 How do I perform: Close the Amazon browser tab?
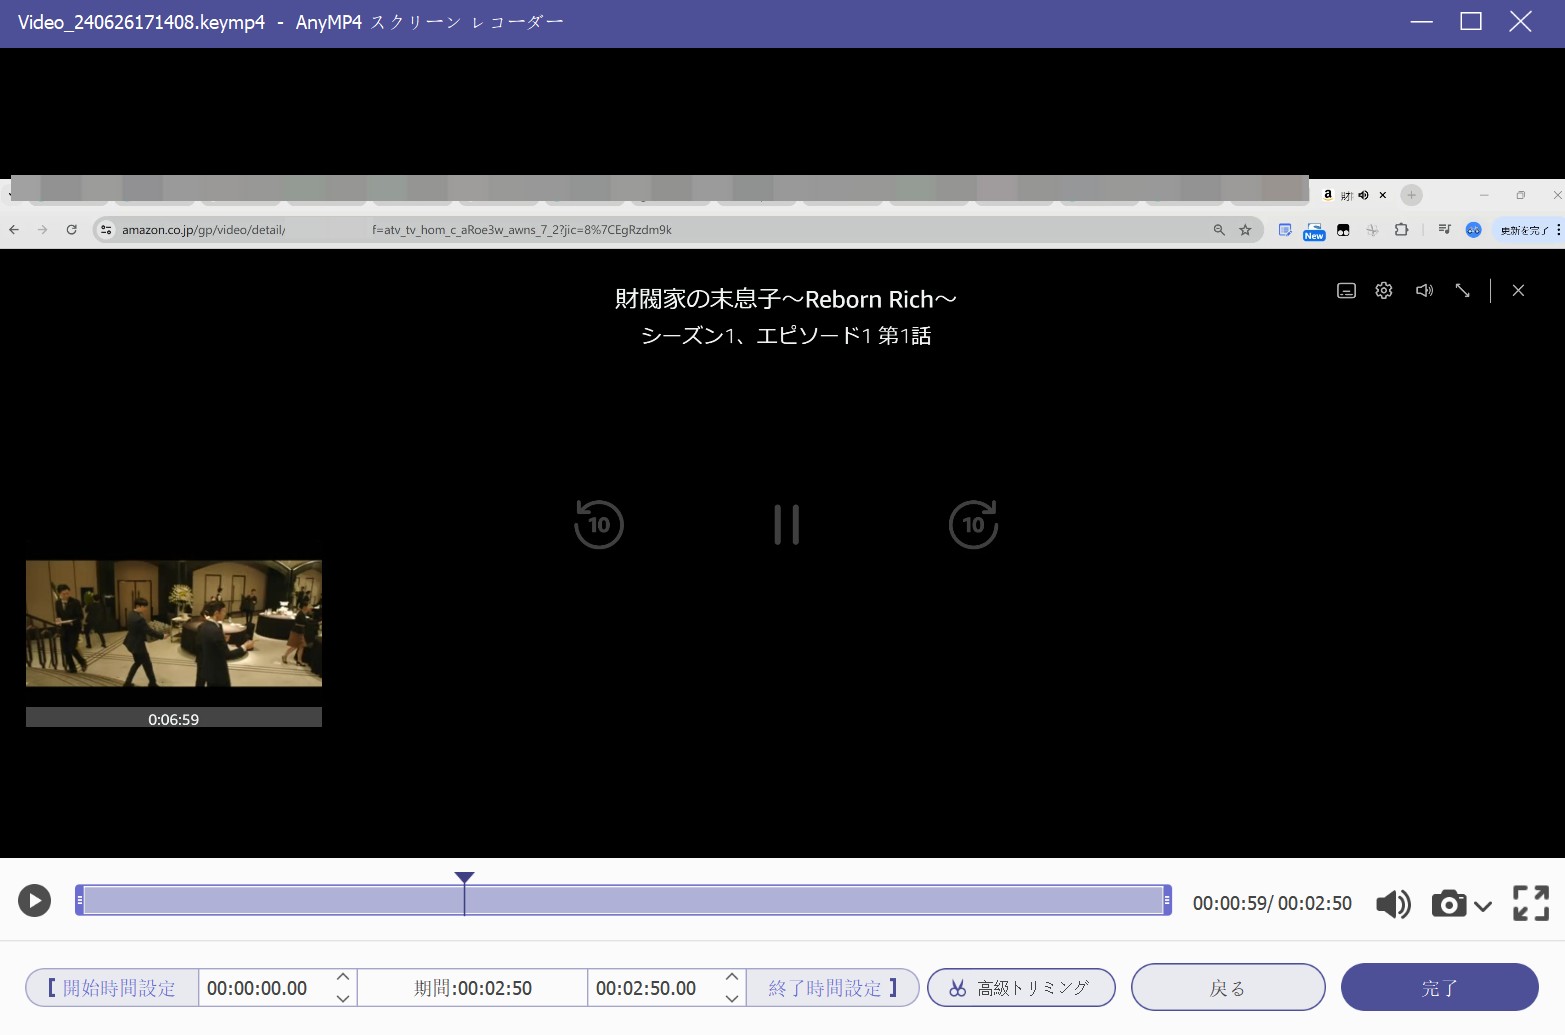point(1383,195)
